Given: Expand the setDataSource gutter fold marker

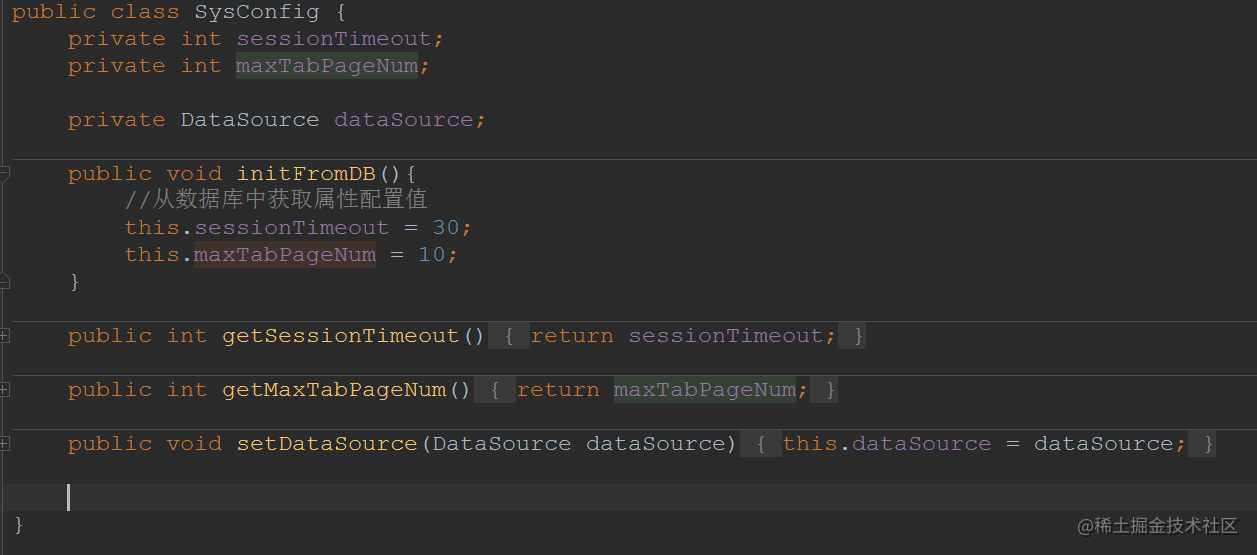Looking at the screenshot, I should point(4,444).
